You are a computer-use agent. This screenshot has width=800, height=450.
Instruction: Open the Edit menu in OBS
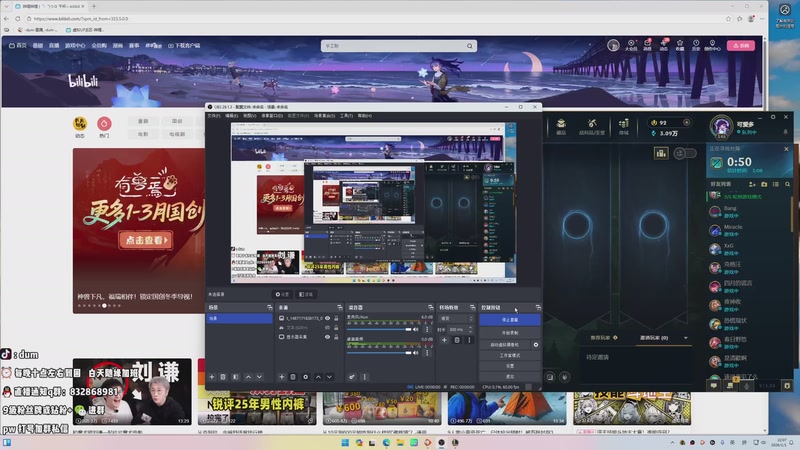click(231, 116)
